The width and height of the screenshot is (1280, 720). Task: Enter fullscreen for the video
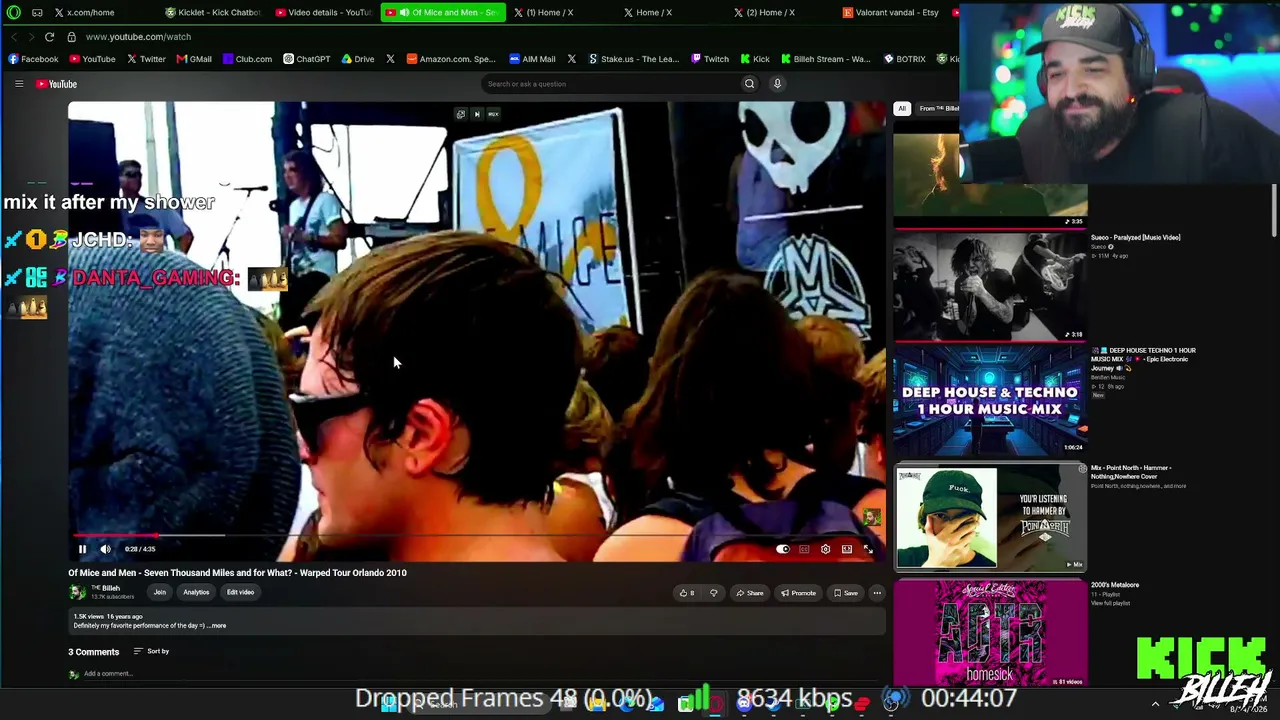pyautogui.click(x=868, y=549)
